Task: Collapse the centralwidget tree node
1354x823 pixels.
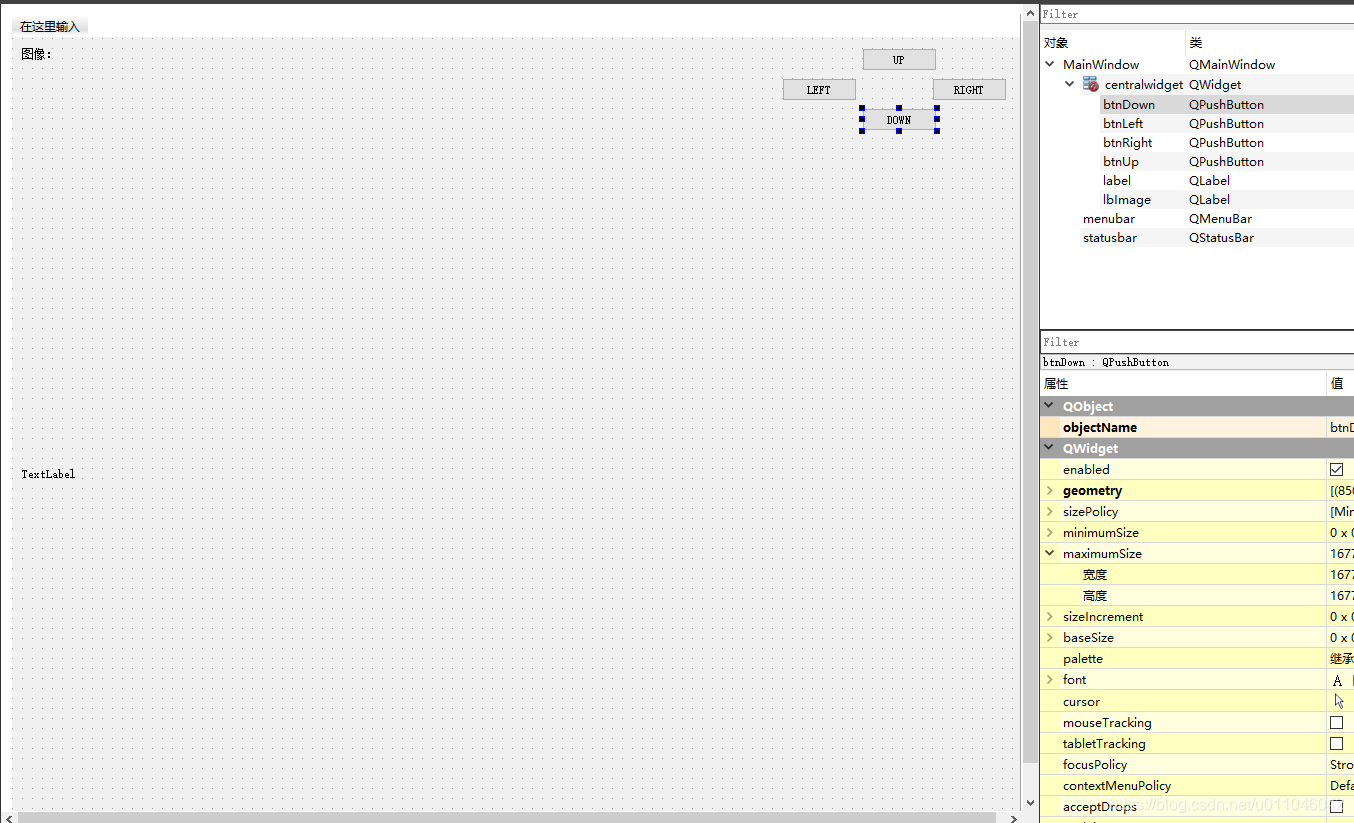Action: pyautogui.click(x=1070, y=85)
